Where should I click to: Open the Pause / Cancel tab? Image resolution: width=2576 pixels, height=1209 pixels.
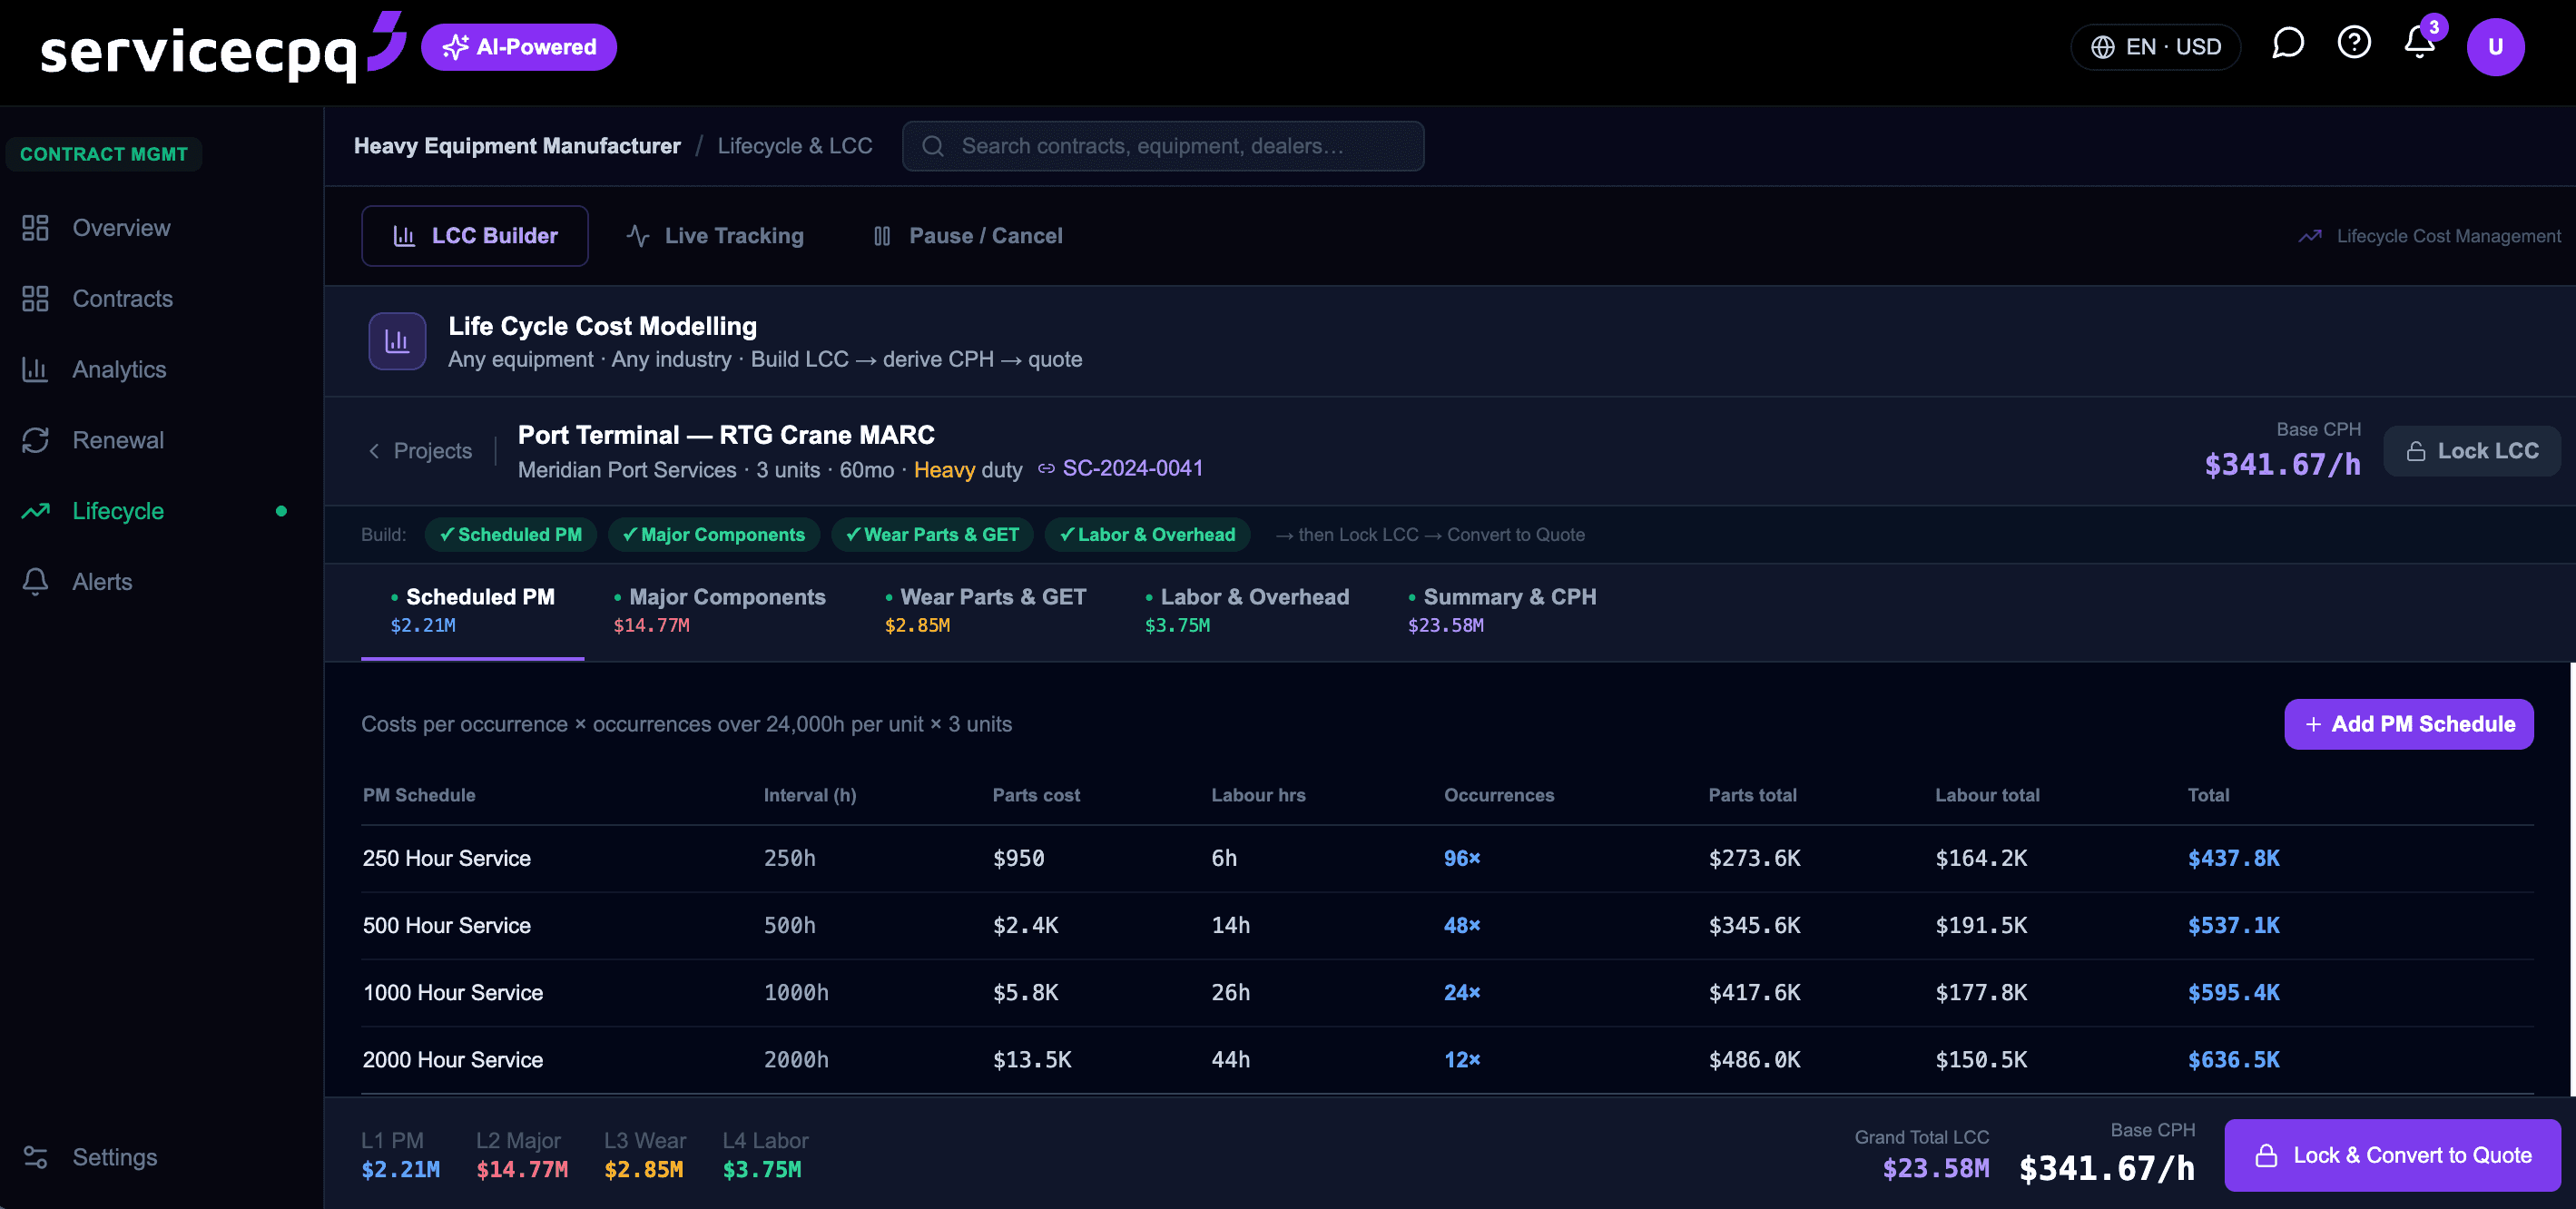click(x=967, y=236)
